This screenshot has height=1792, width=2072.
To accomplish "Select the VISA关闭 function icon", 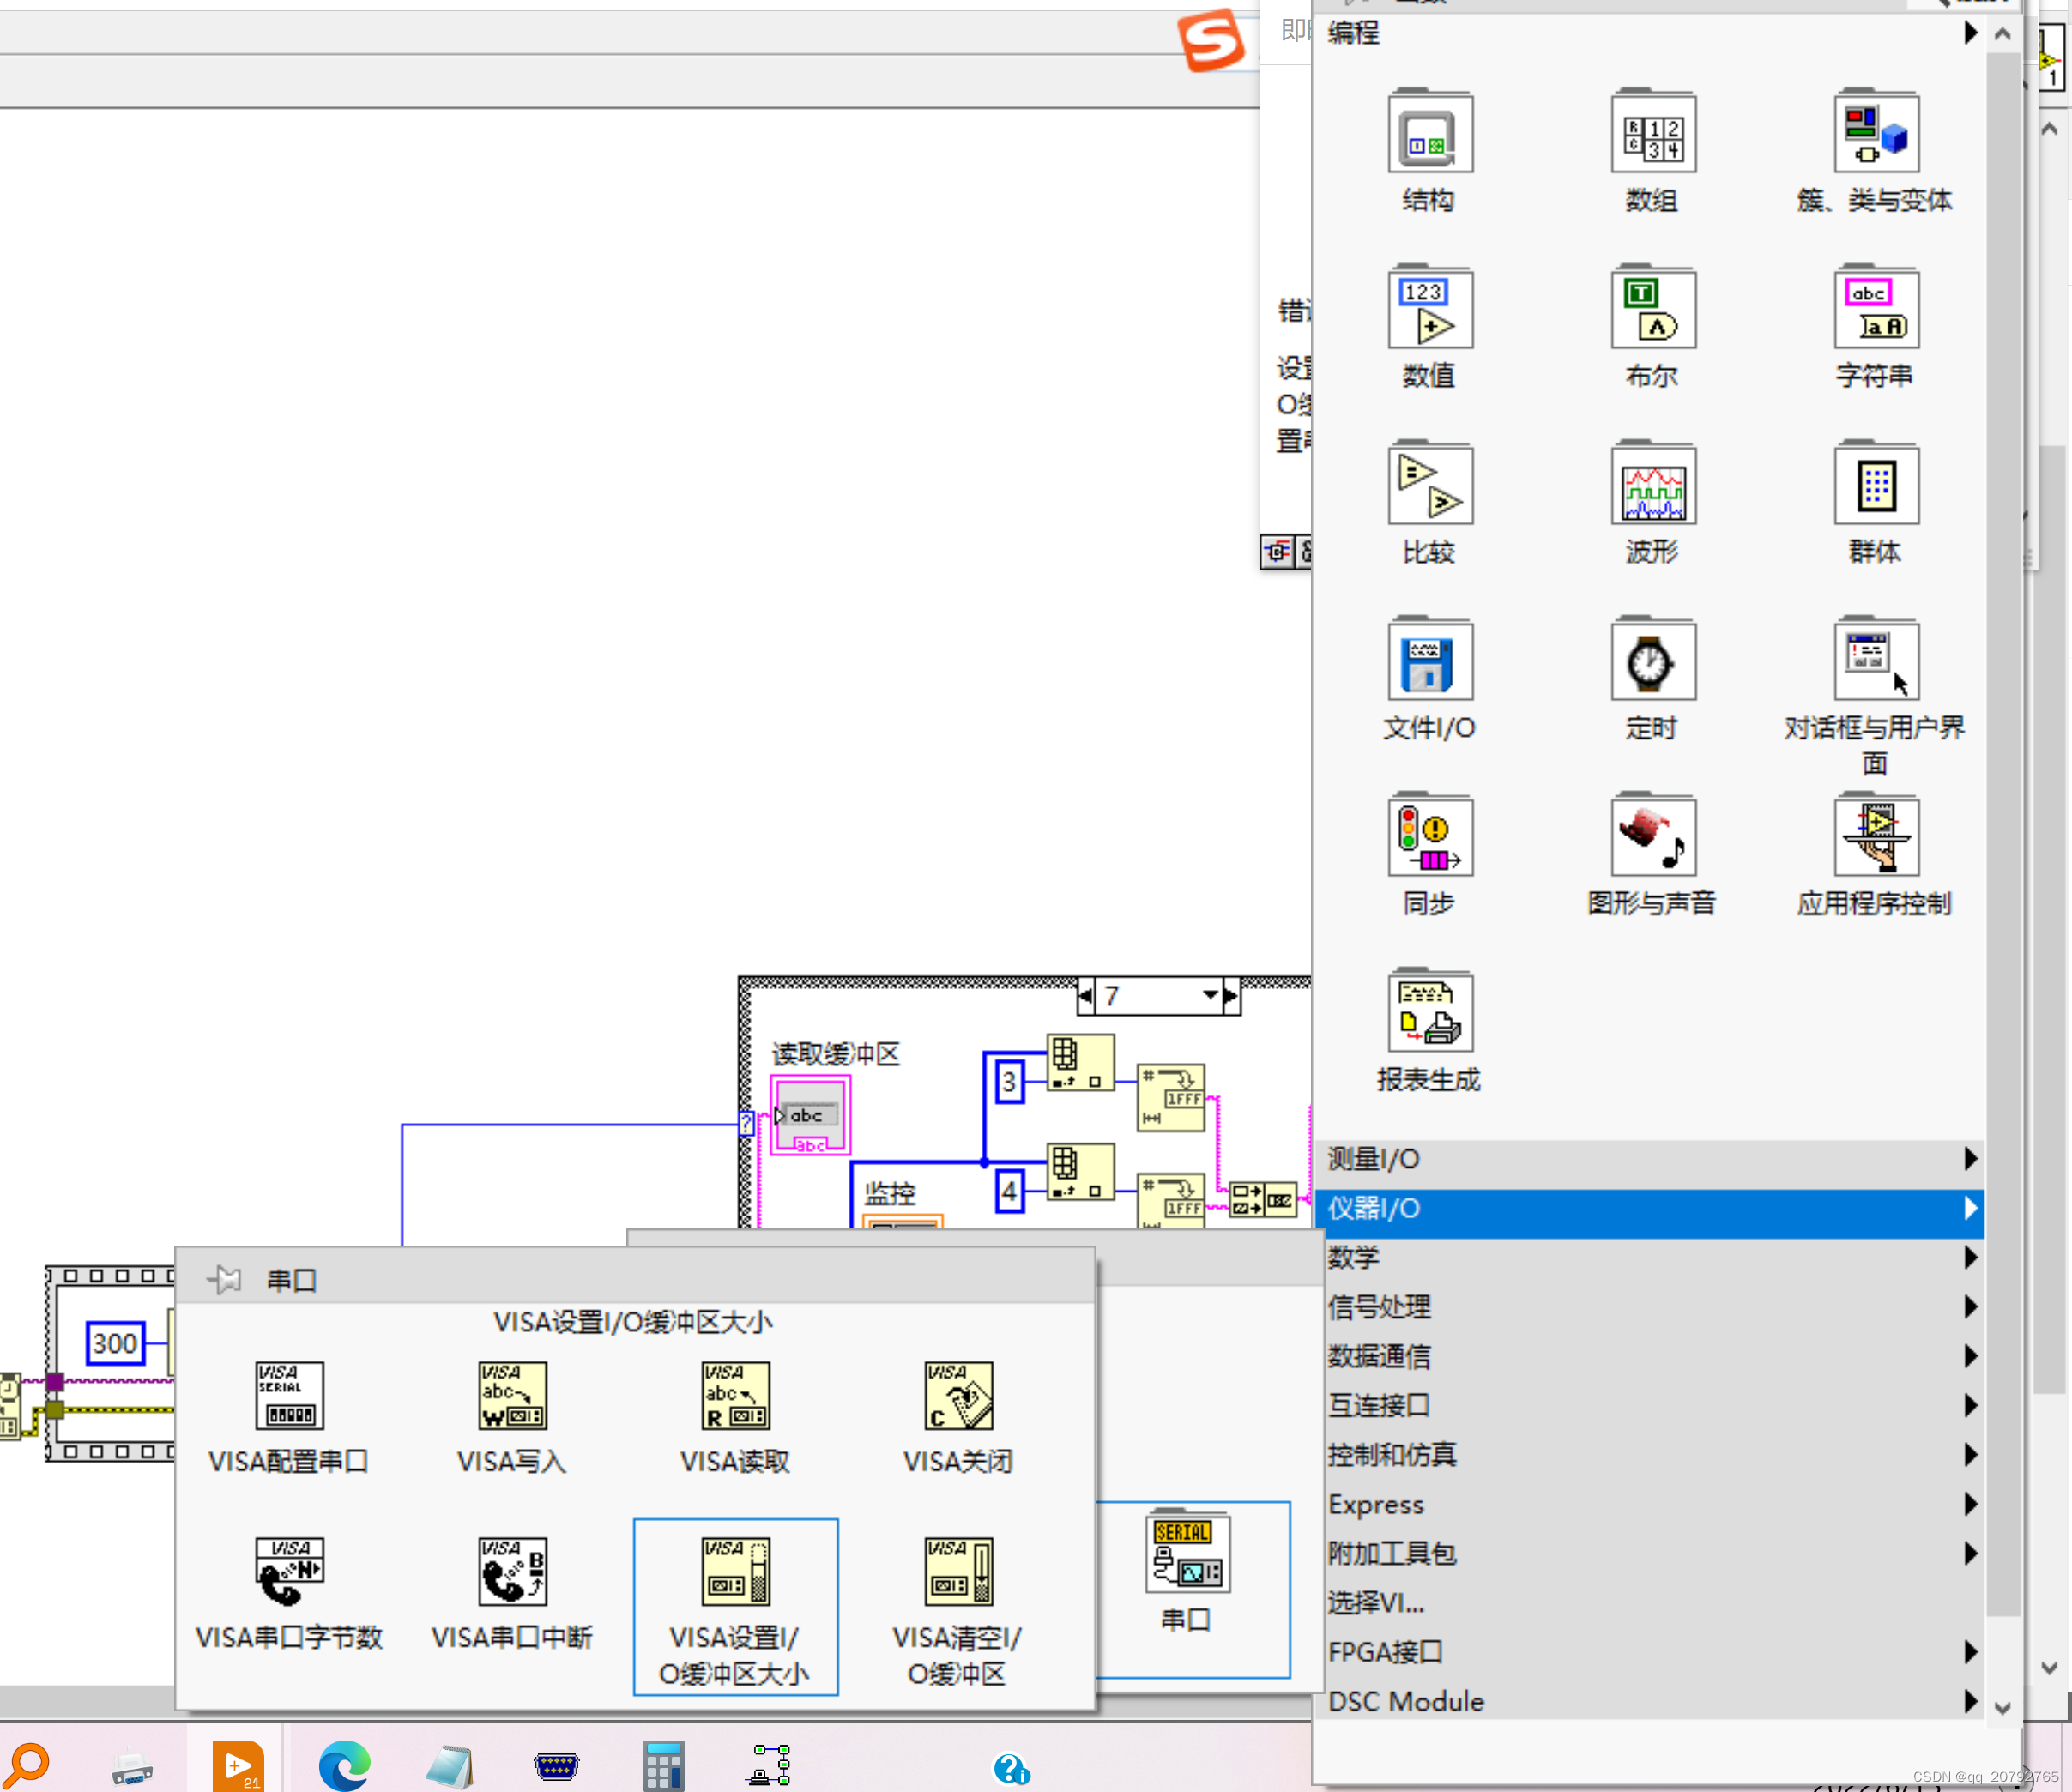I will click(958, 1396).
